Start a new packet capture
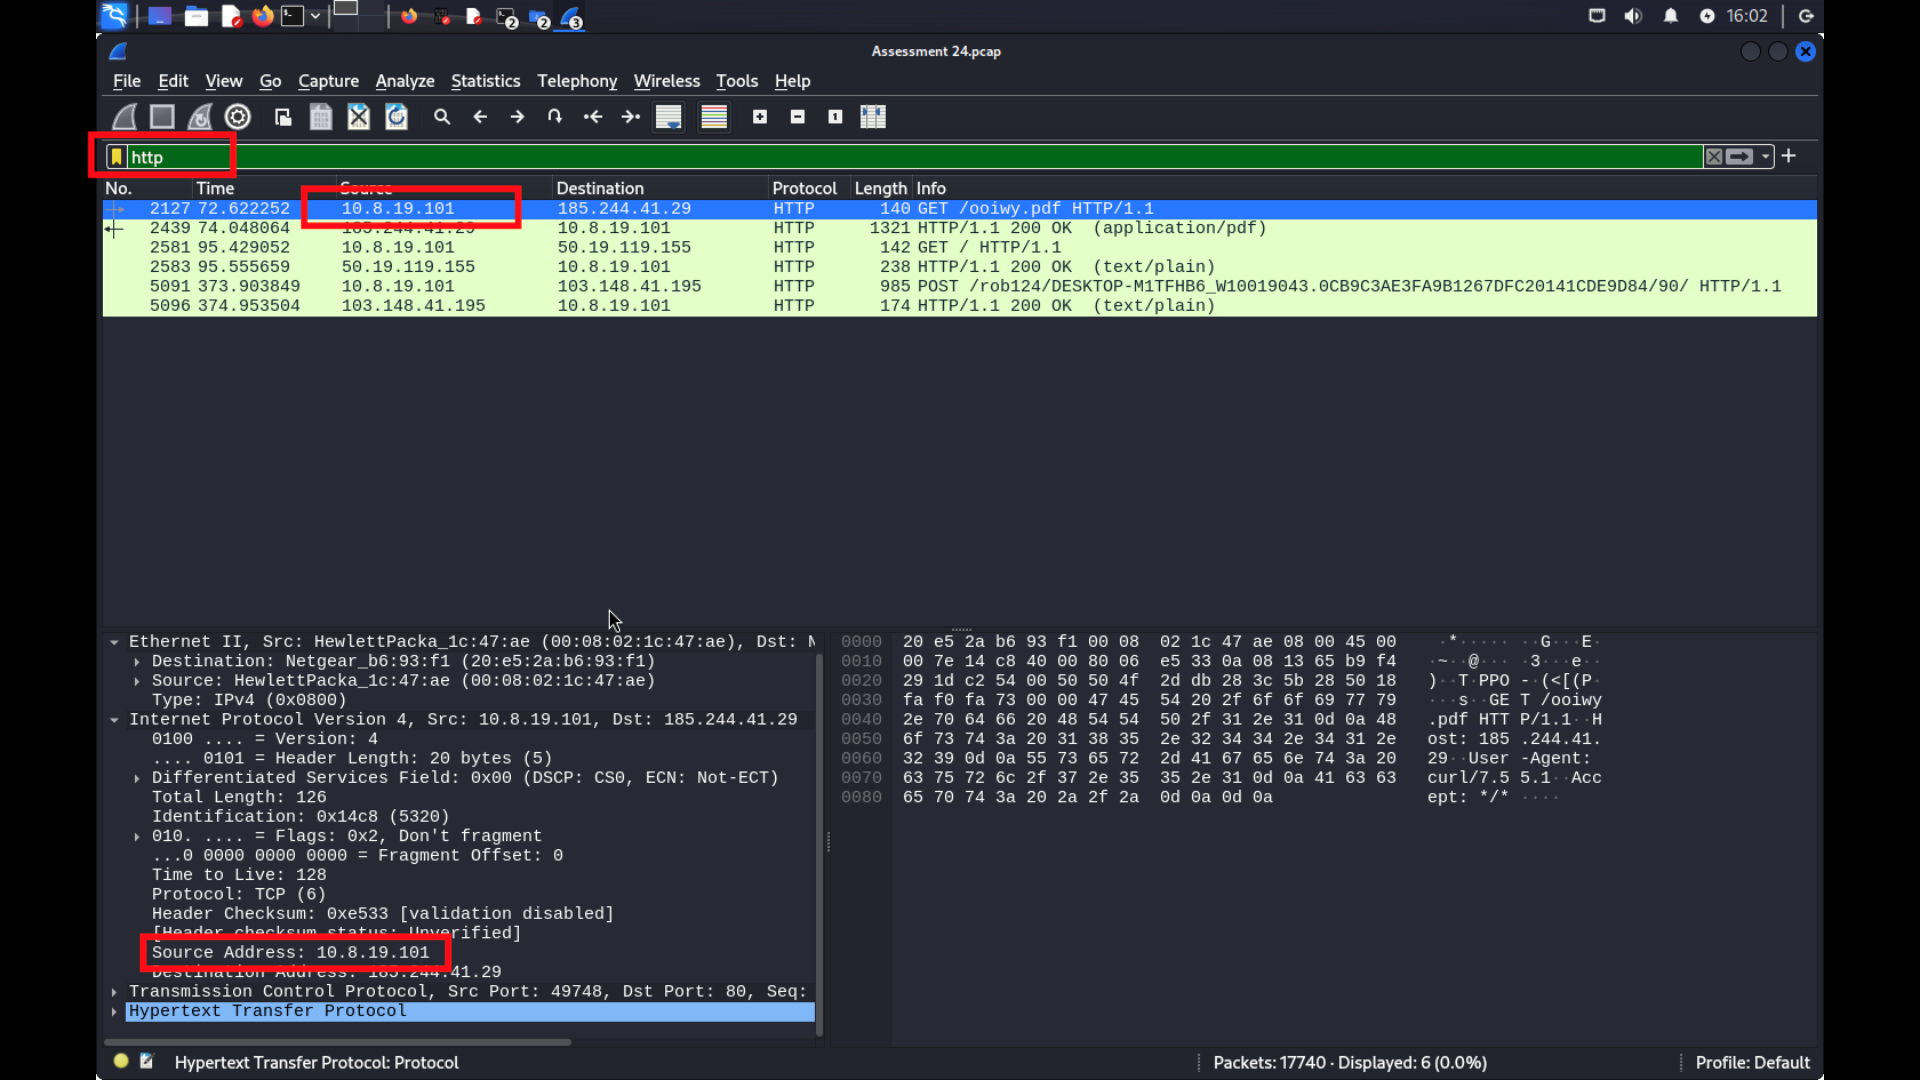Screen dimensions: 1920x1080 [x=122, y=116]
